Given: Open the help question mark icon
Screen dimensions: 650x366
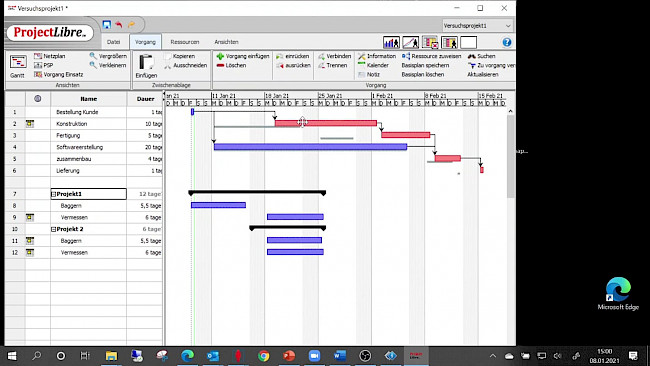Looking at the screenshot, I should (507, 42).
